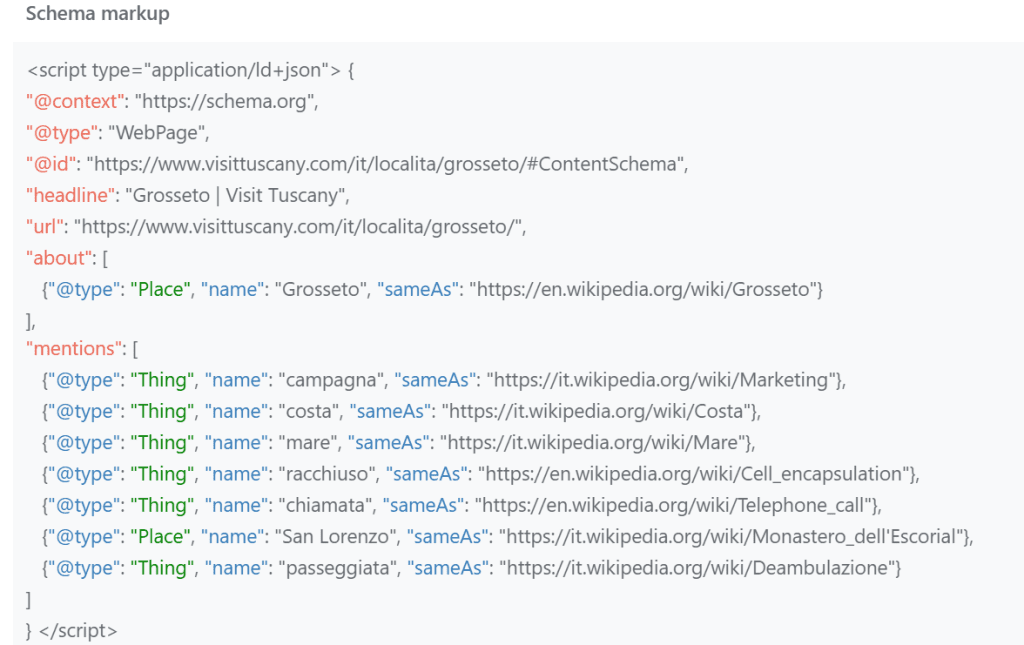This screenshot has height=645, width=1024.
Task: Click the name value "costa"
Action: point(310,411)
